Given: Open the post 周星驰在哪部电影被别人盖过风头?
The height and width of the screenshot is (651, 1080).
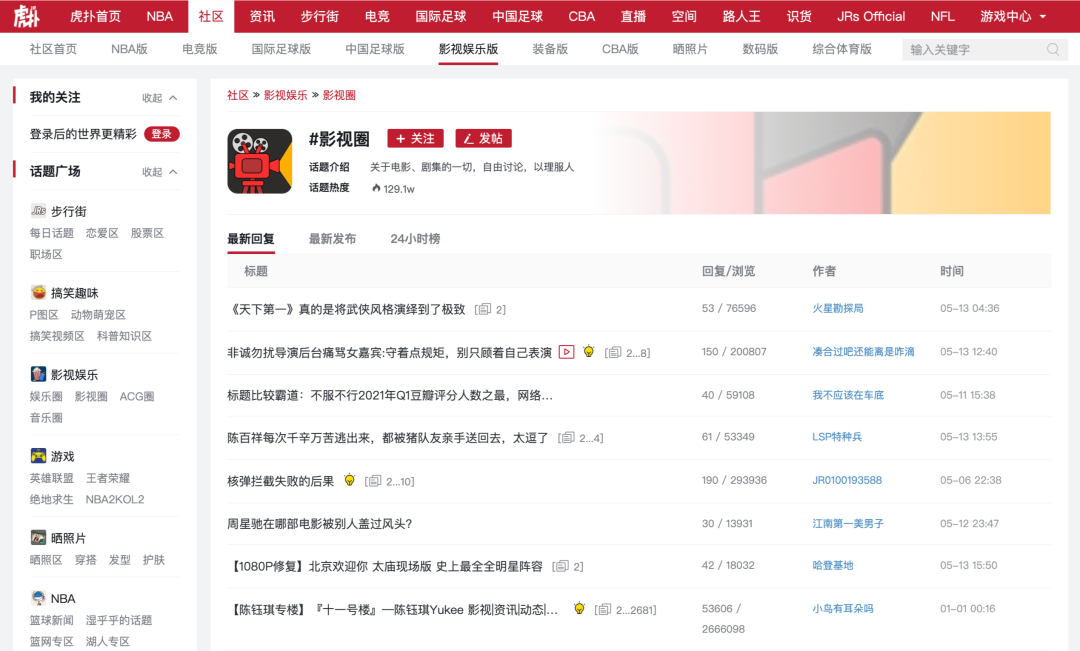Looking at the screenshot, I should click(320, 524).
